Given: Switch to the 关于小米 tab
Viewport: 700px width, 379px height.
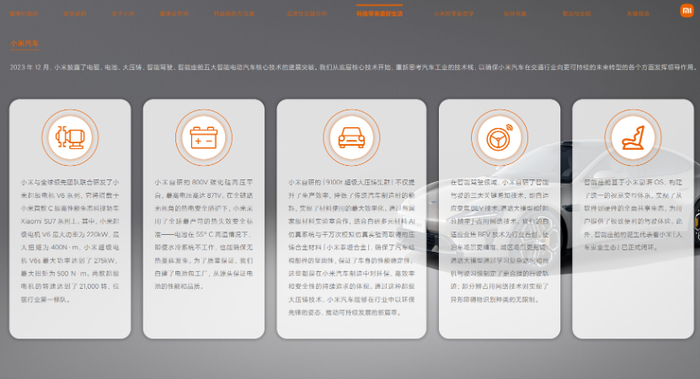Looking at the screenshot, I should tap(123, 14).
